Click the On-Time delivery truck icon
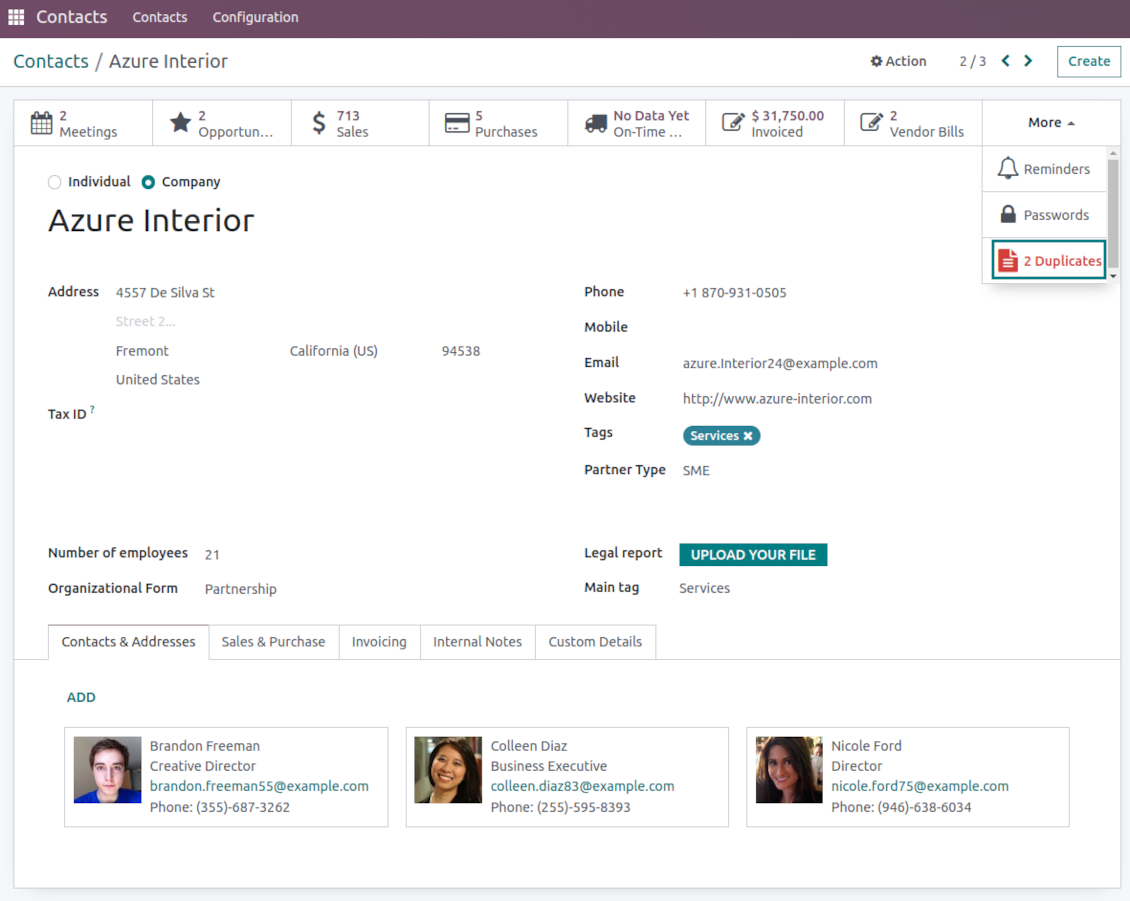Image resolution: width=1130 pixels, height=901 pixels. click(597, 122)
